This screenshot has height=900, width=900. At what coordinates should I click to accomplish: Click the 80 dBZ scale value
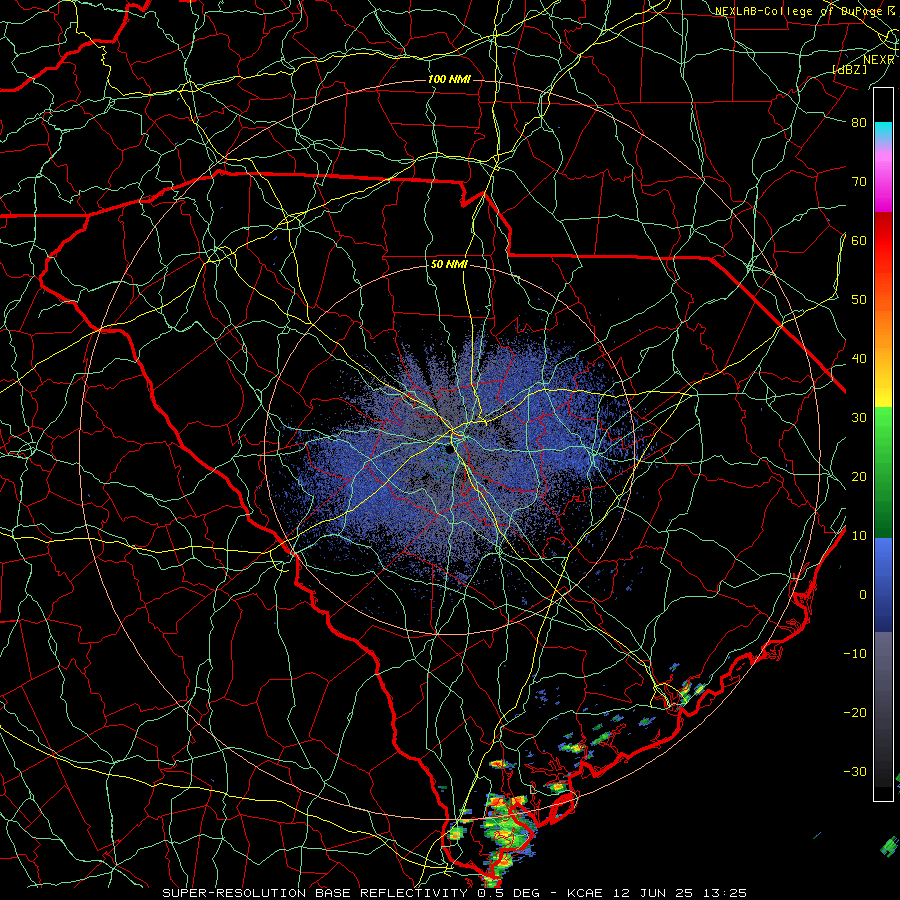click(x=859, y=122)
